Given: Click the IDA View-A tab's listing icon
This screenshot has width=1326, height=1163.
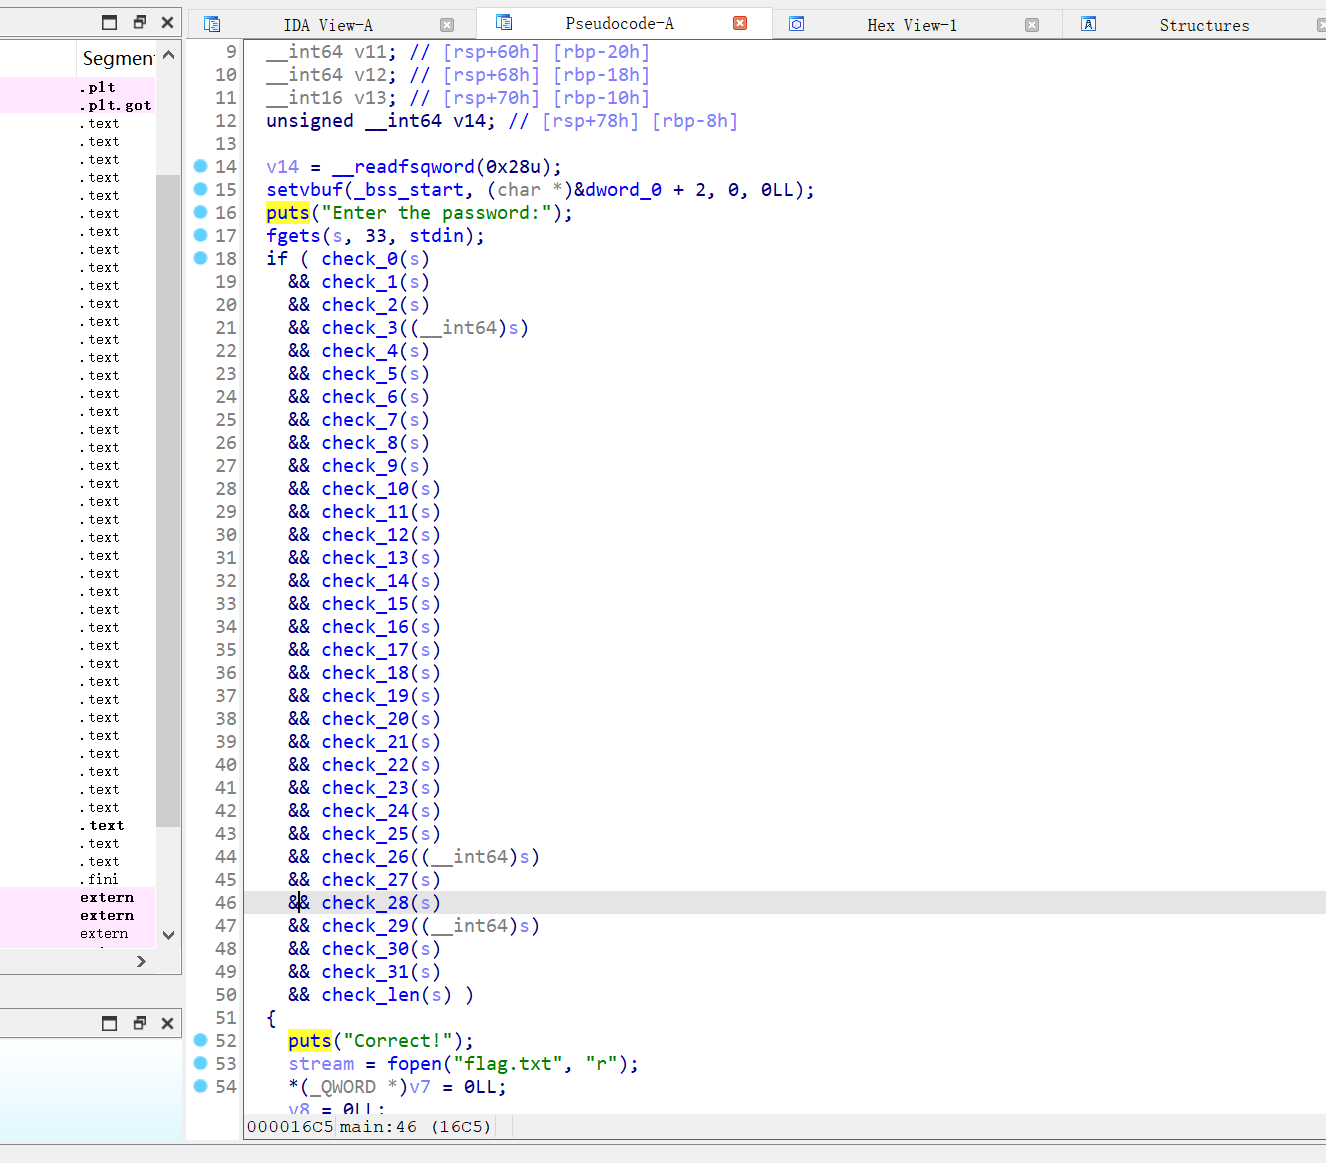Looking at the screenshot, I should [x=212, y=22].
